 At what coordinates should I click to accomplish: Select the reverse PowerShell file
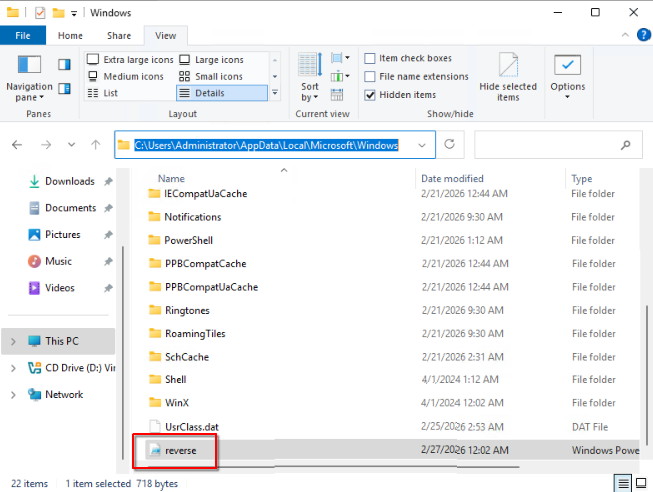click(x=180, y=450)
